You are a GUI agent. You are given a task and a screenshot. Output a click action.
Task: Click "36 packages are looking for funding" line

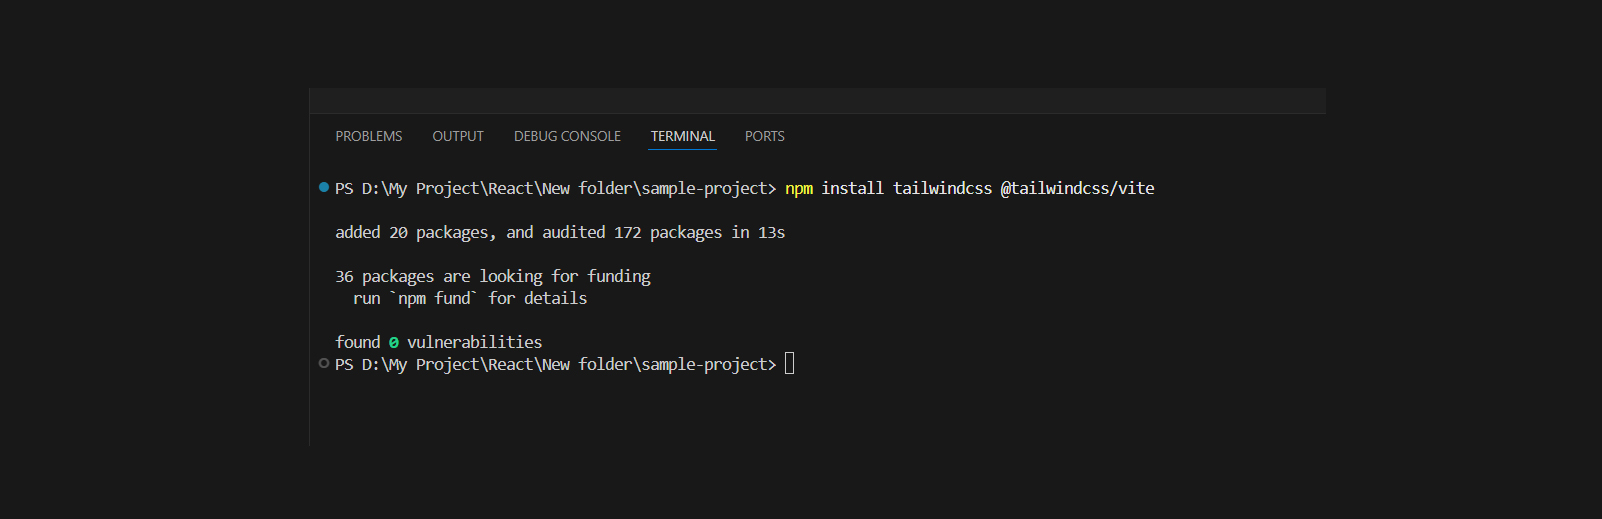(x=492, y=276)
